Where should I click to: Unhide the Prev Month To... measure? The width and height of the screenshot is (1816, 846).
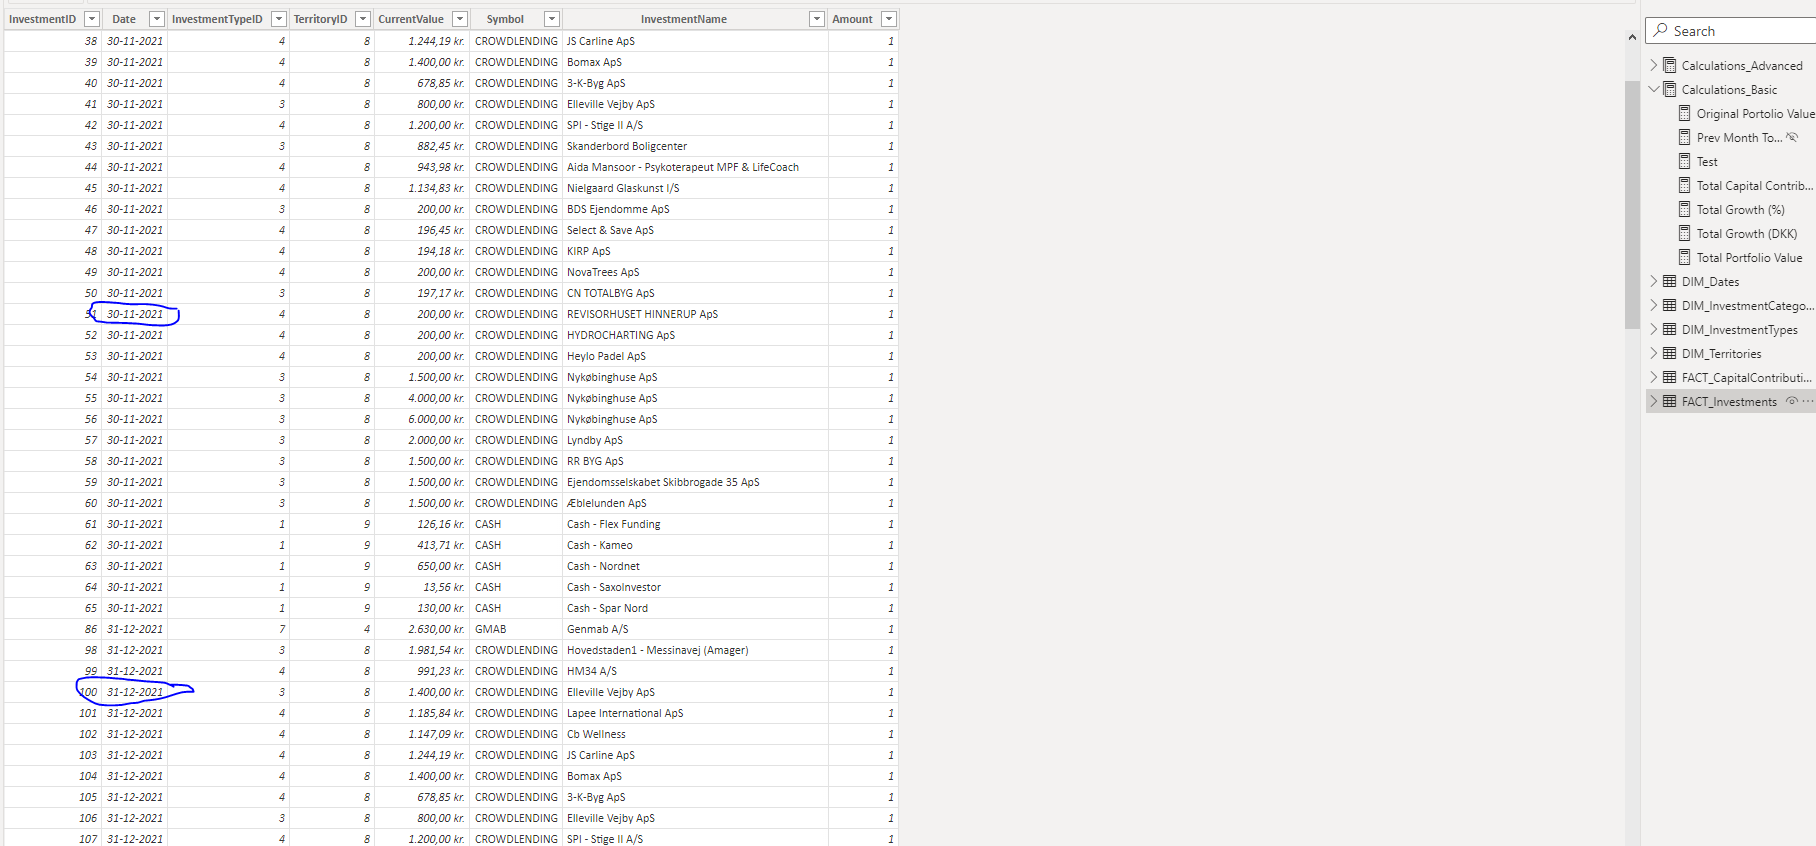(1792, 137)
